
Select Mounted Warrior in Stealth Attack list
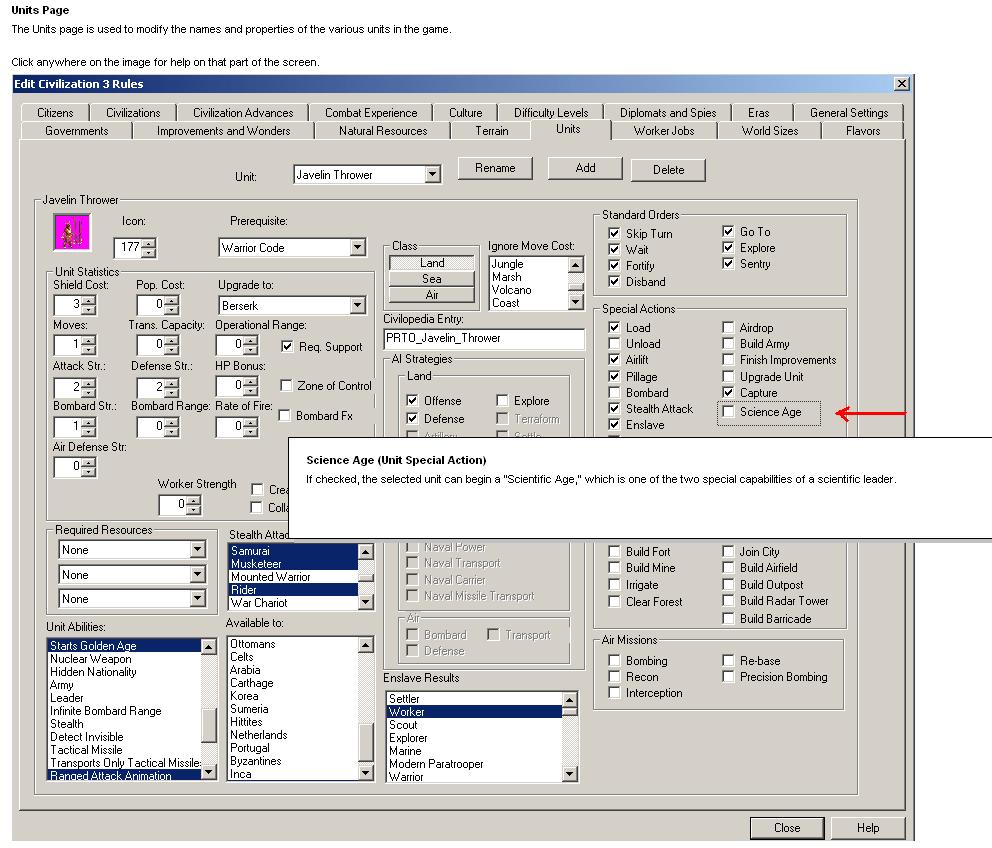point(293,577)
